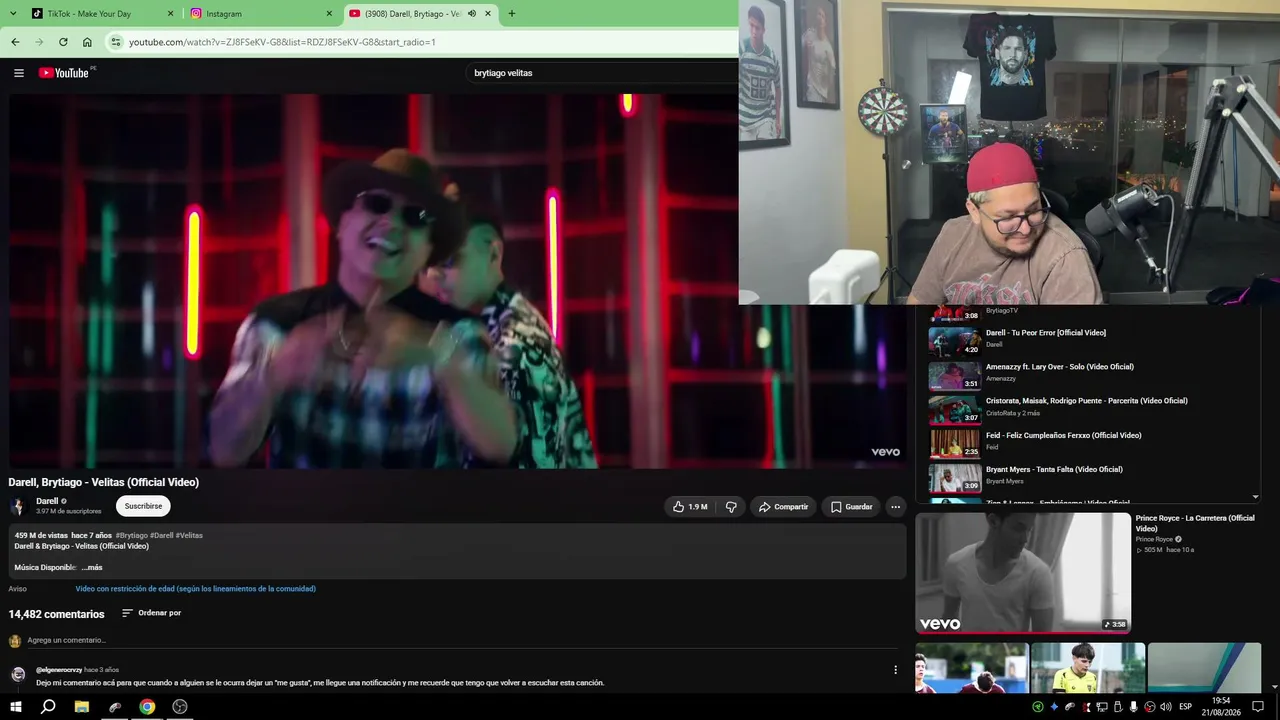Open options menu for @elgenerocrvzy comment

(895, 670)
